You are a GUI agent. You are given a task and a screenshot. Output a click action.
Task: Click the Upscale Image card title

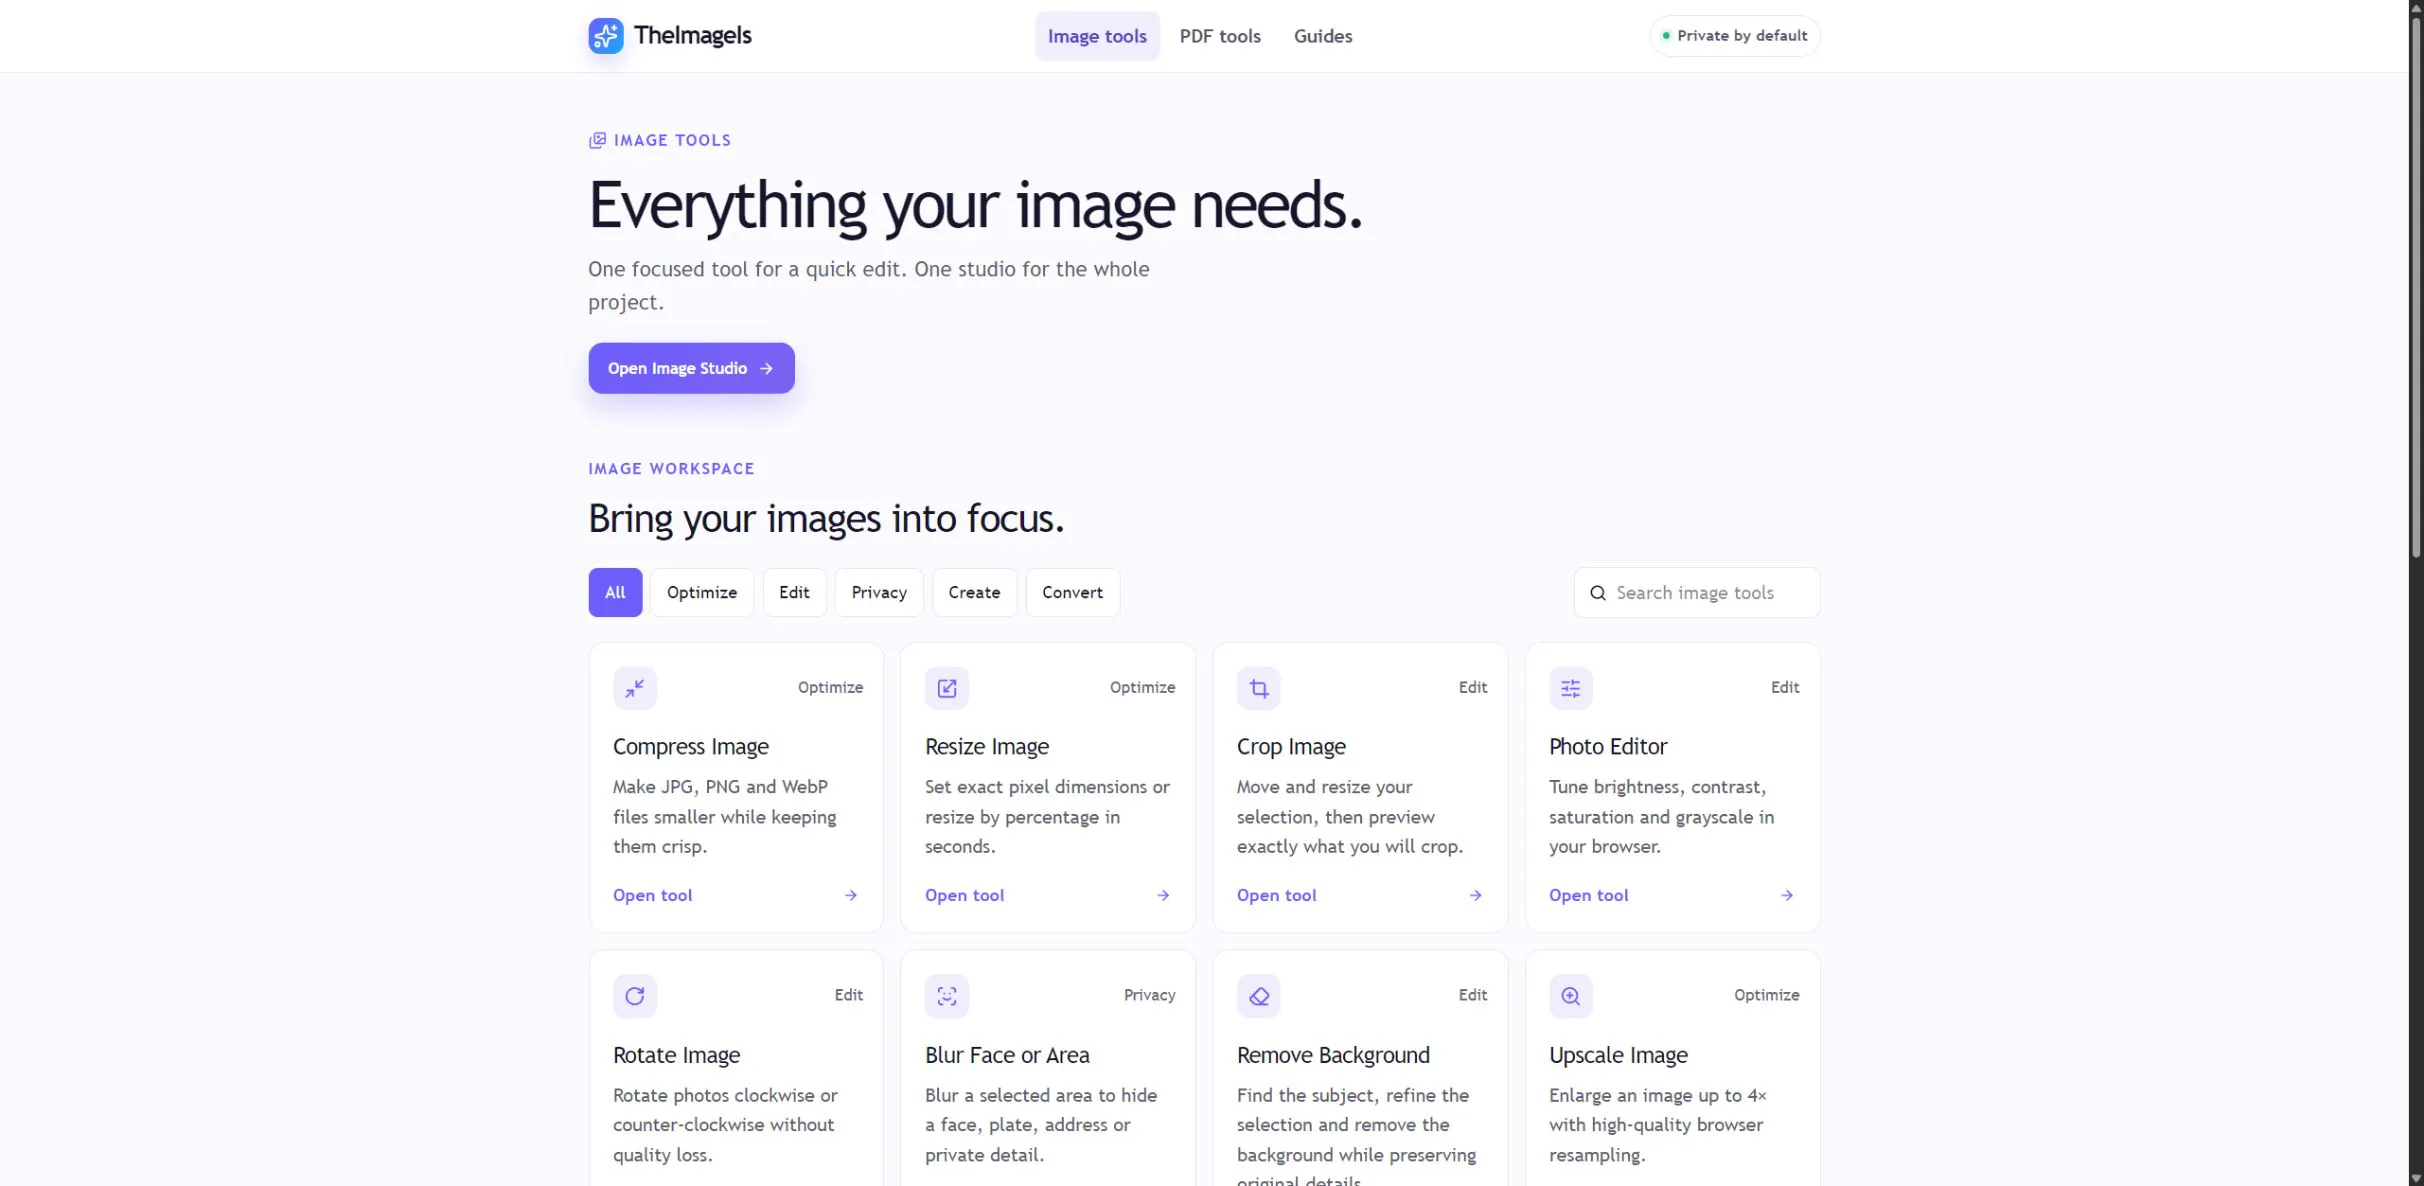pyautogui.click(x=1618, y=1055)
